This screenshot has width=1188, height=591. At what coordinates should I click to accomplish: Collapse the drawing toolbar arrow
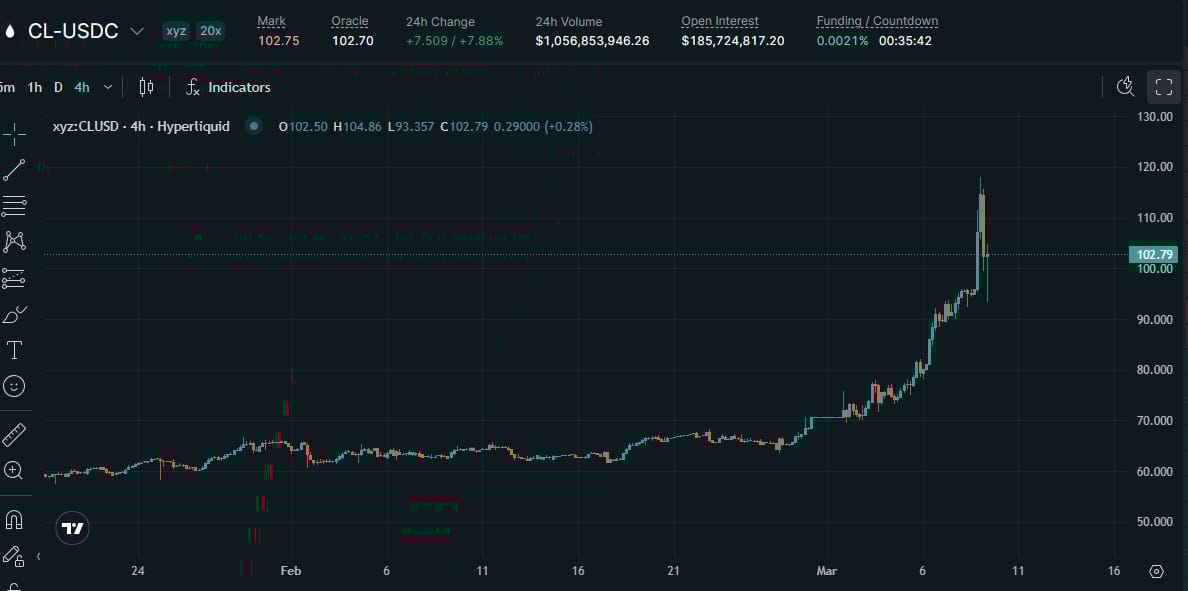pyautogui.click(x=39, y=557)
